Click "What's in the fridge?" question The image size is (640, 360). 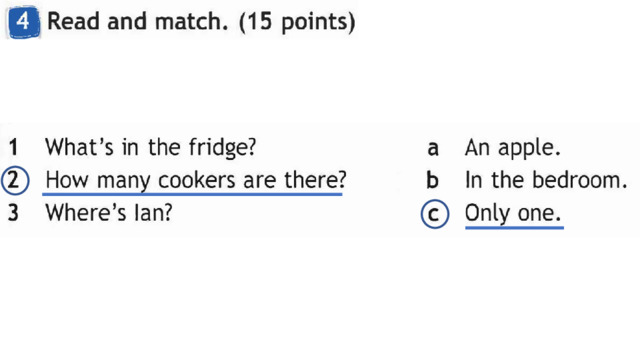[150, 147]
